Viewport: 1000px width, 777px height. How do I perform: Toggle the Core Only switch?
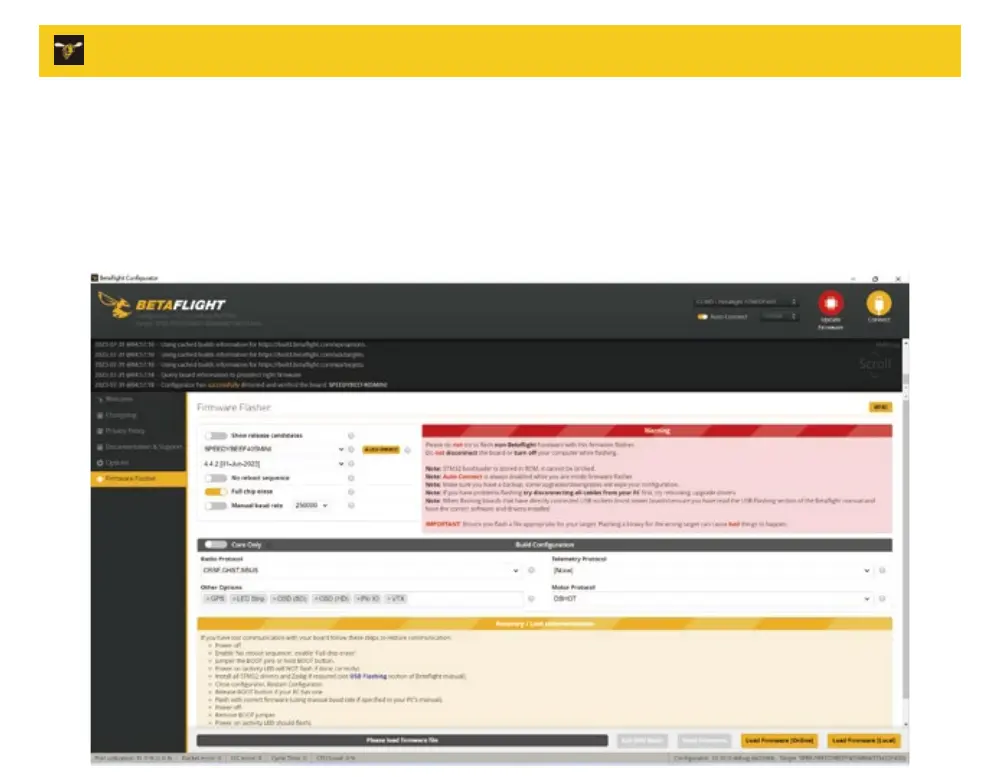(216, 545)
